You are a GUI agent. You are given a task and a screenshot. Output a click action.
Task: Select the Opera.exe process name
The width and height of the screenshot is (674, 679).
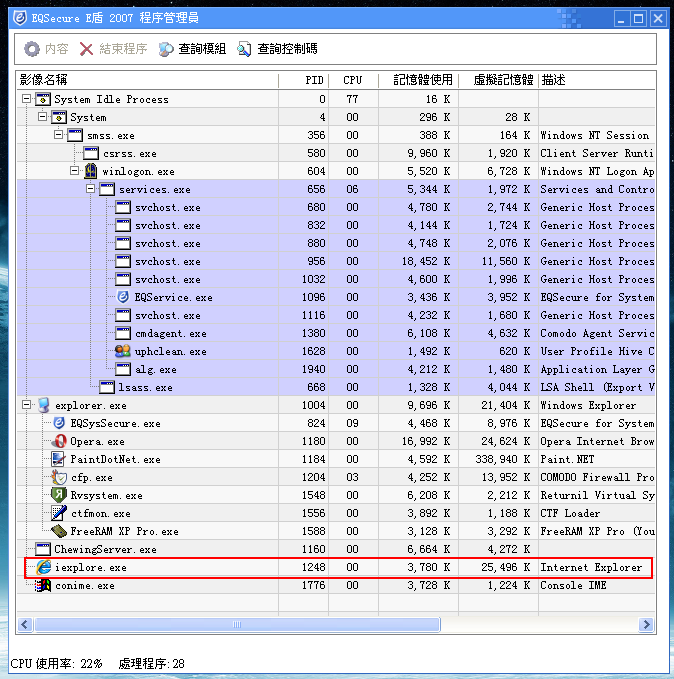point(97,442)
